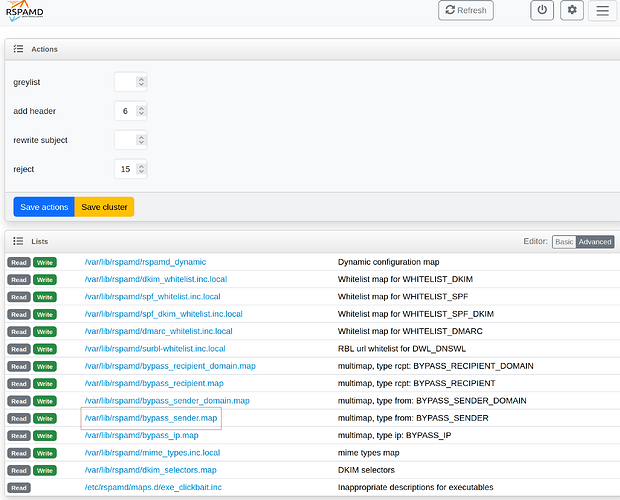Click Read badge for bypass_ip.map row
The width and height of the screenshot is (620, 500).
click(19, 436)
